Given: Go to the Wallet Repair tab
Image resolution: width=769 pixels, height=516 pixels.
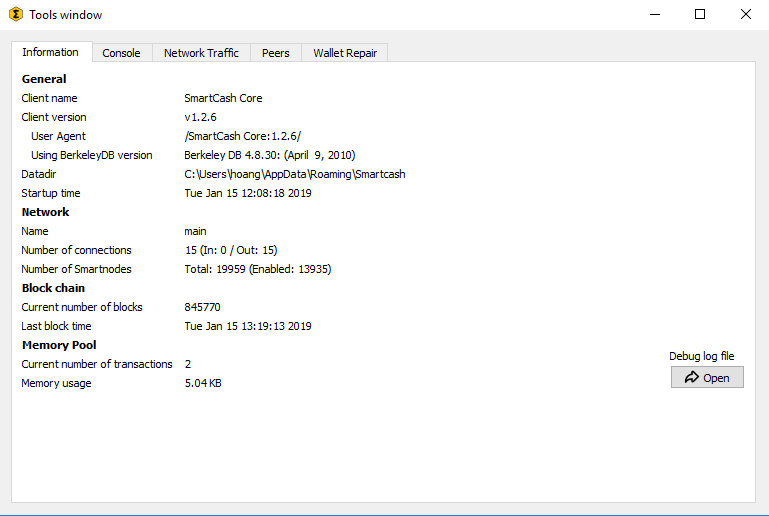Looking at the screenshot, I should [x=345, y=53].
